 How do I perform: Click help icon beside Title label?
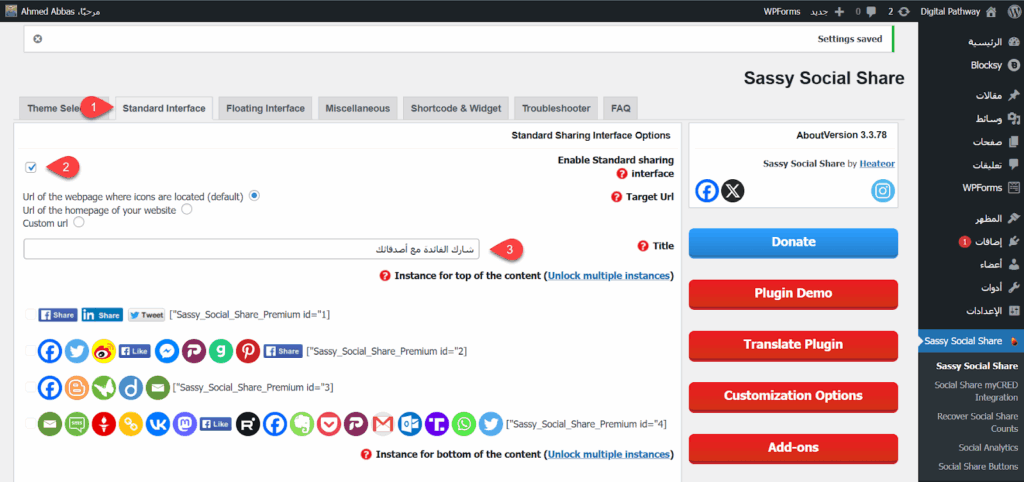643,246
